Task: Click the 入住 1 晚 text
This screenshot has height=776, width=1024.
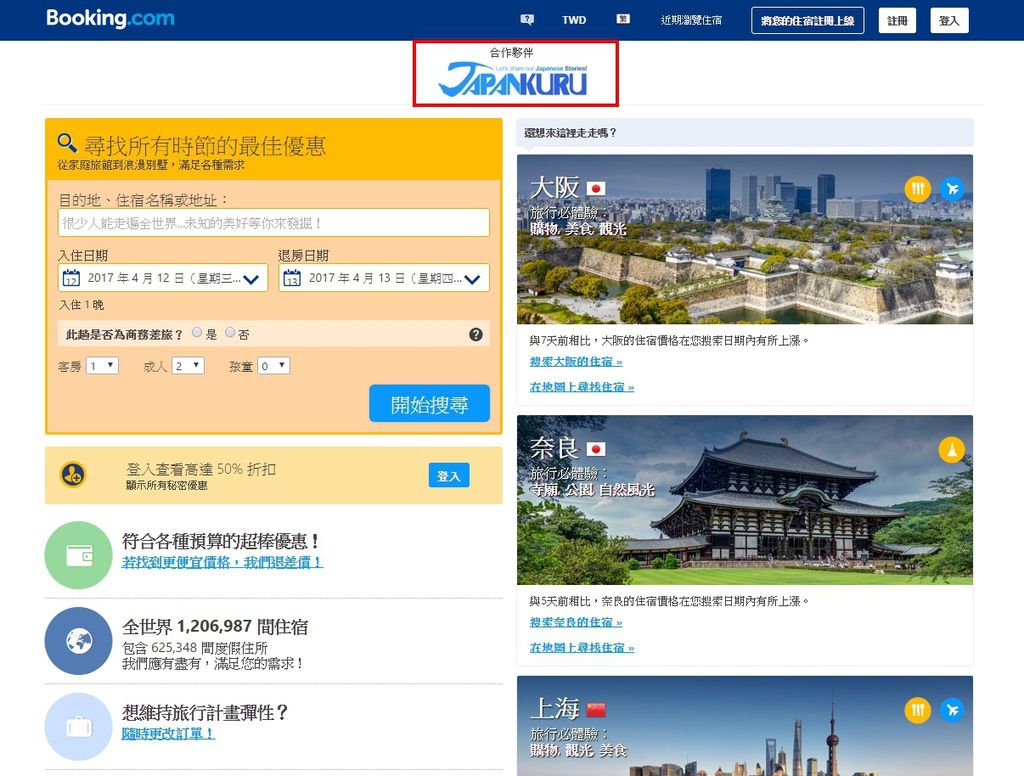Action: pos(81,305)
